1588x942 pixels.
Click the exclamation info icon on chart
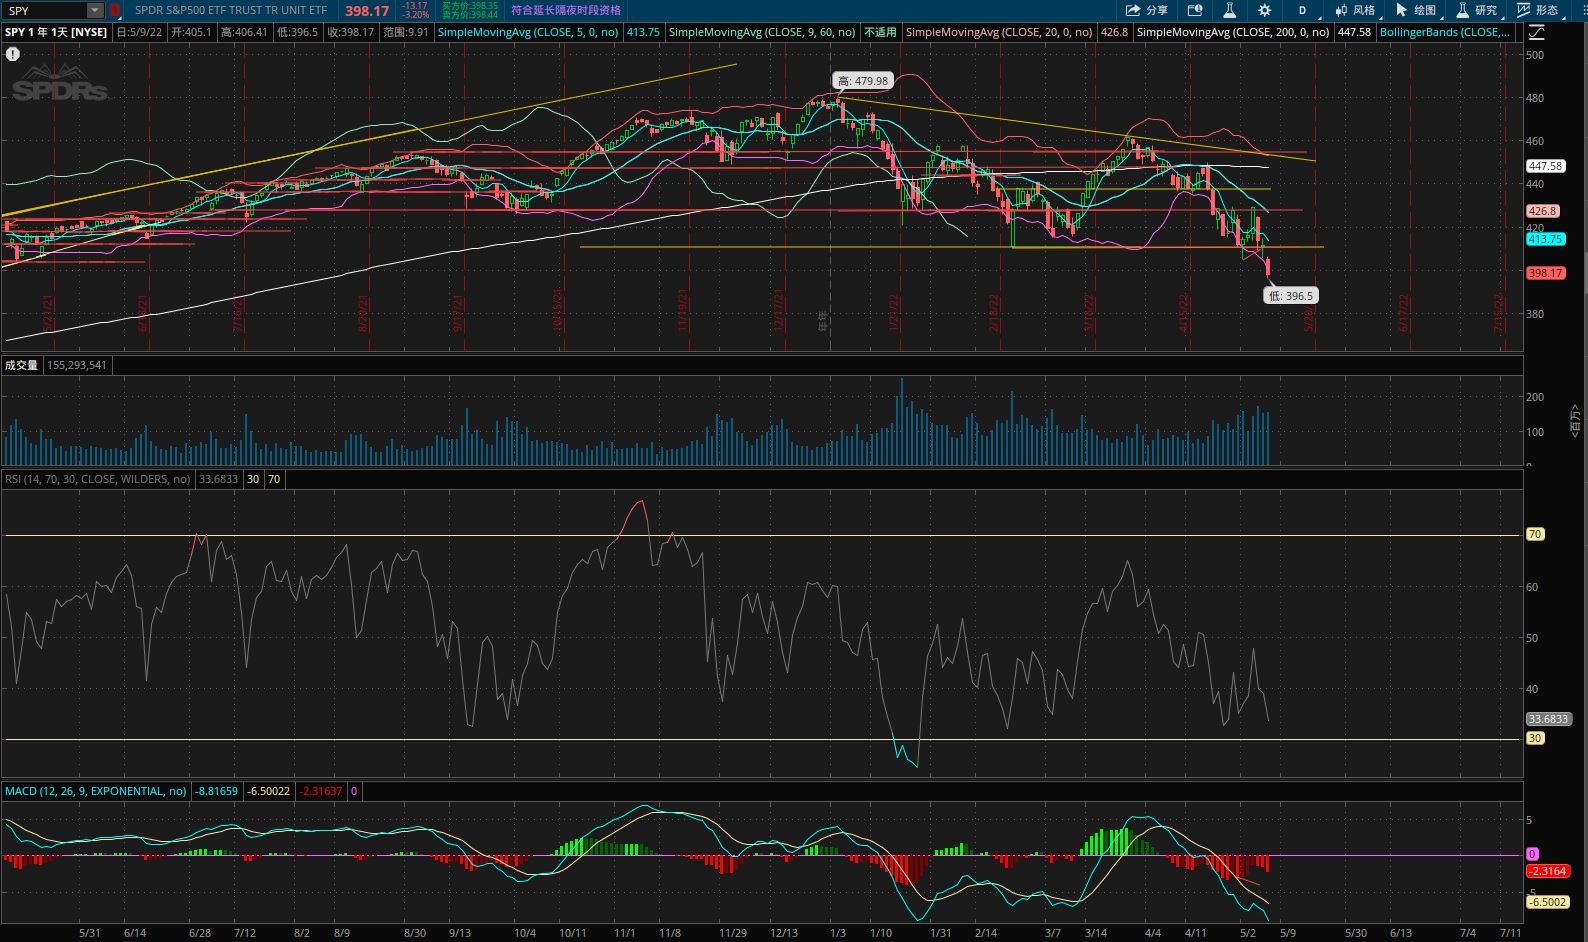tap(13, 54)
